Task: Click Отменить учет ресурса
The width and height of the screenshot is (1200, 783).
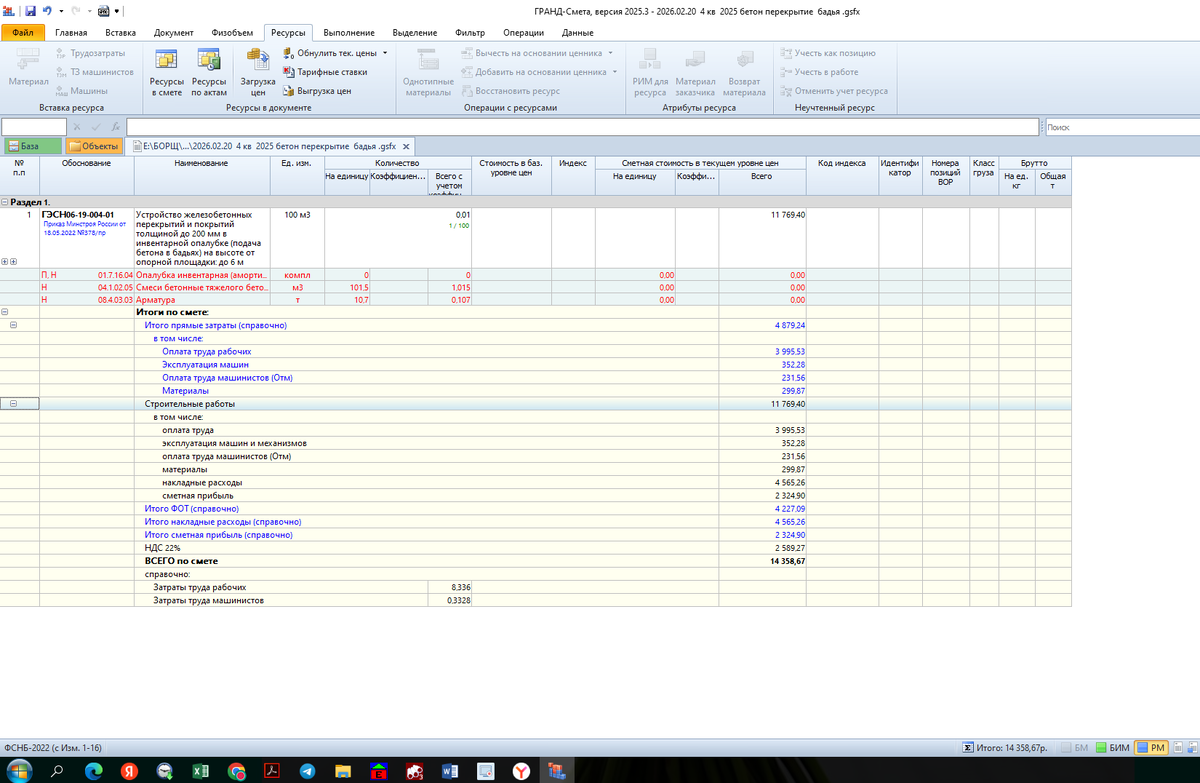Action: [x=834, y=91]
